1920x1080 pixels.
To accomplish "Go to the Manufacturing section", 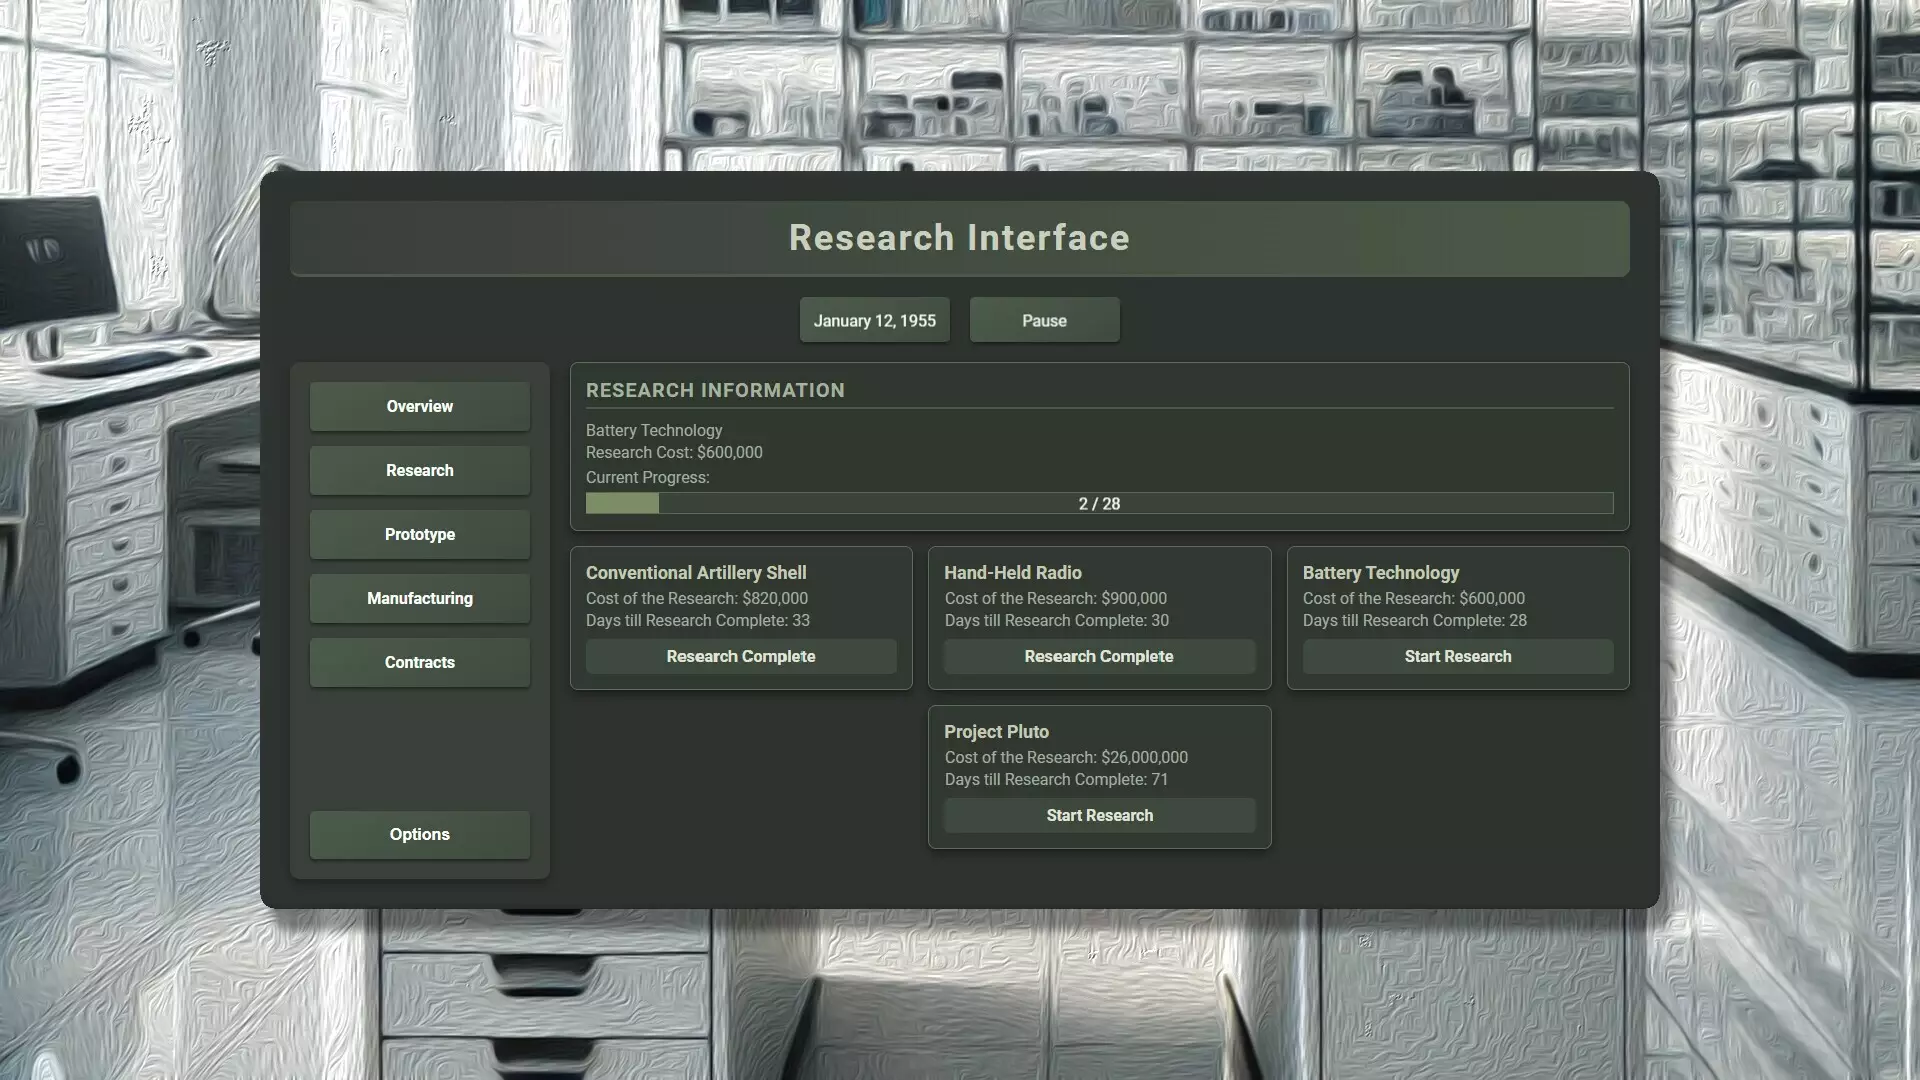I will click(x=419, y=598).
